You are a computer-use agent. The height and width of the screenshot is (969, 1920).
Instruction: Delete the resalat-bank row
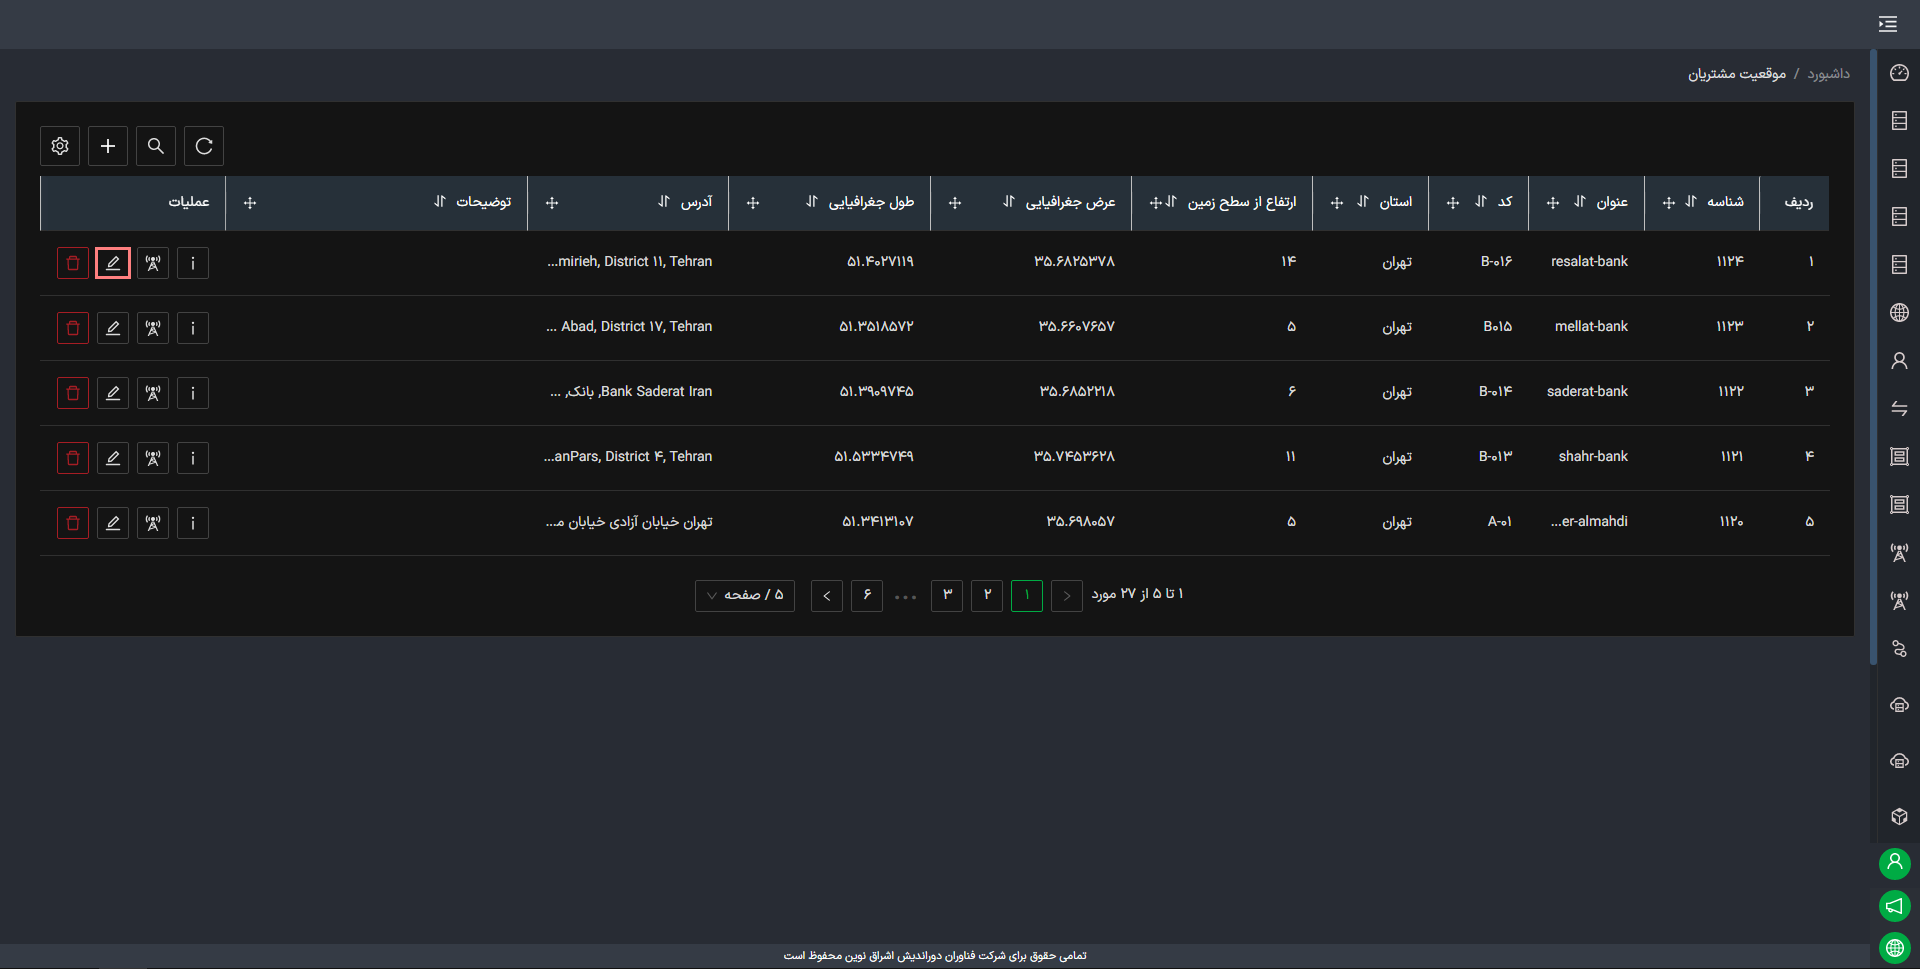click(x=73, y=263)
